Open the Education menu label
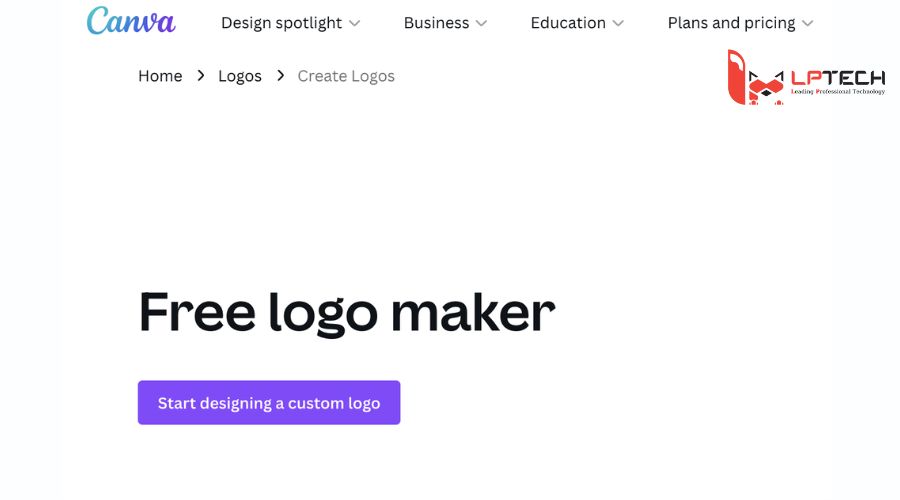This screenshot has height=500, width=900. coord(568,23)
